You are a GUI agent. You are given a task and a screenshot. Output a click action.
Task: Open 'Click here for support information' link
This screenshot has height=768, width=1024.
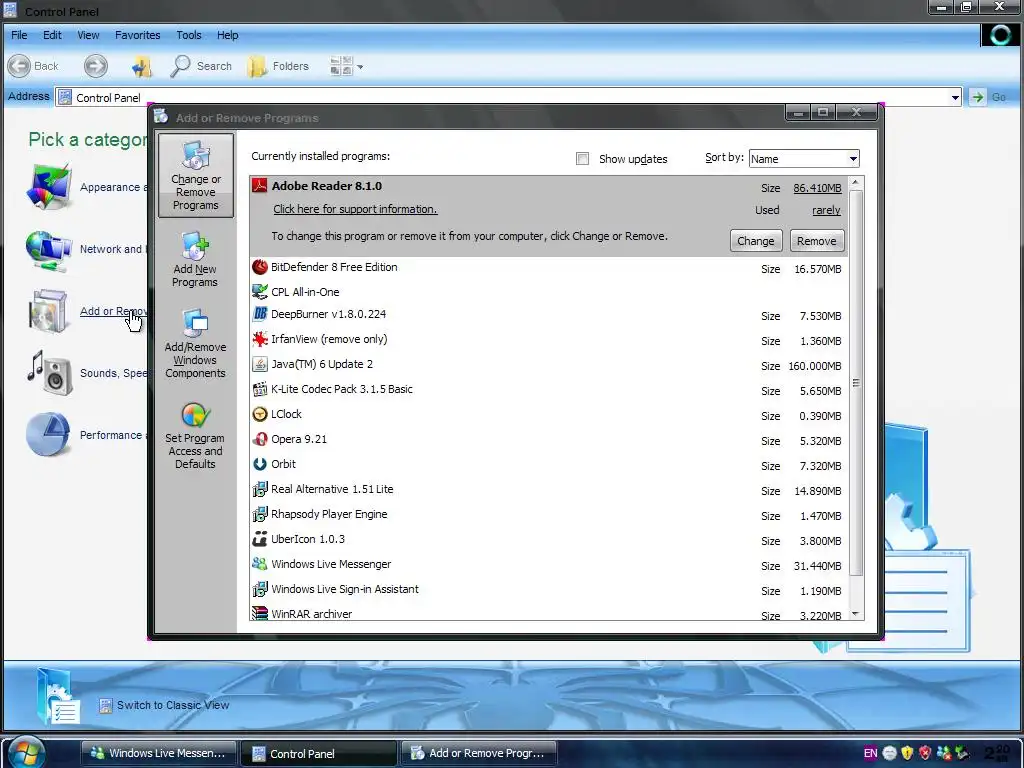[x=355, y=209]
